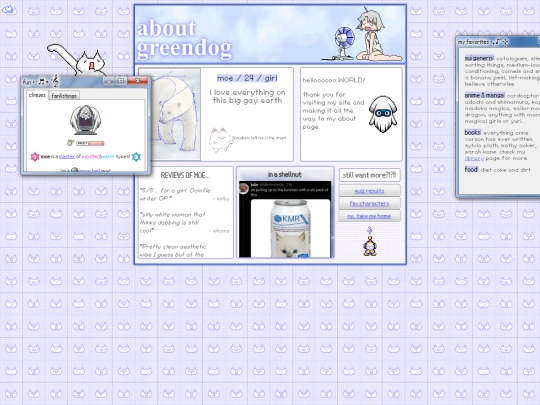Click the pink psychic type badge
Screen dimensions: 540x405
pos(35,157)
